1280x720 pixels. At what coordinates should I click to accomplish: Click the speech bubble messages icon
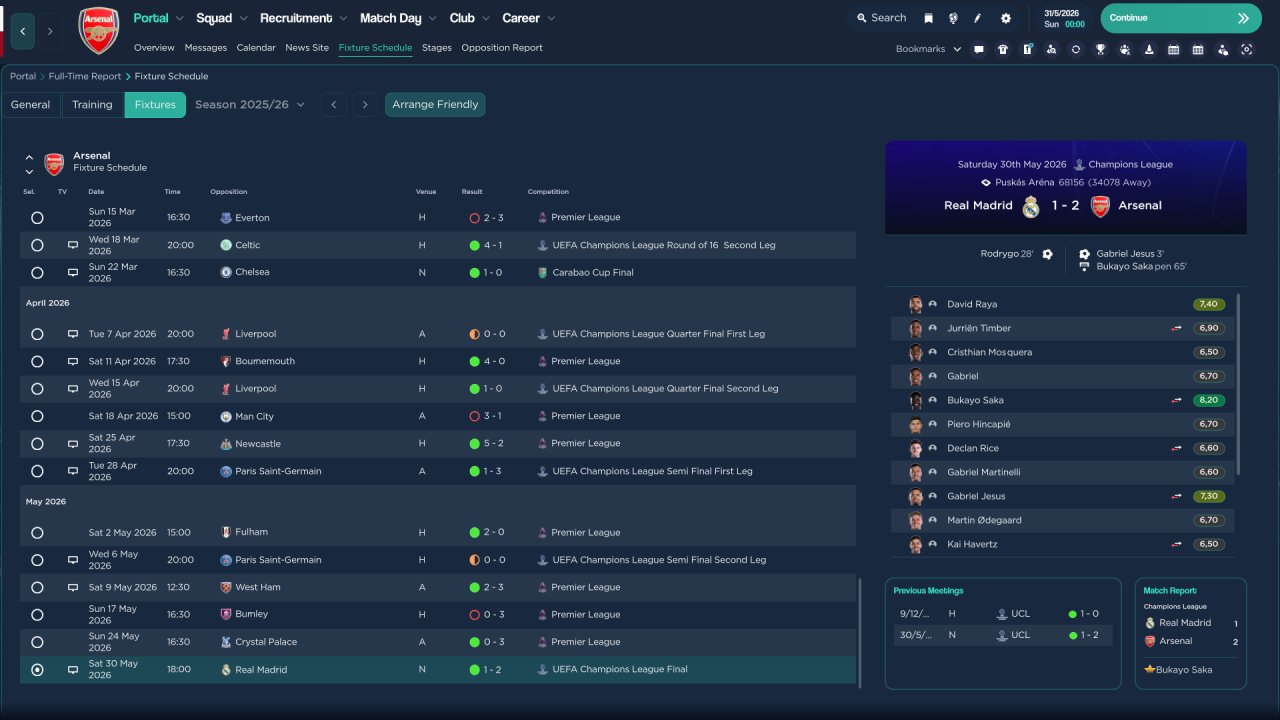(978, 49)
